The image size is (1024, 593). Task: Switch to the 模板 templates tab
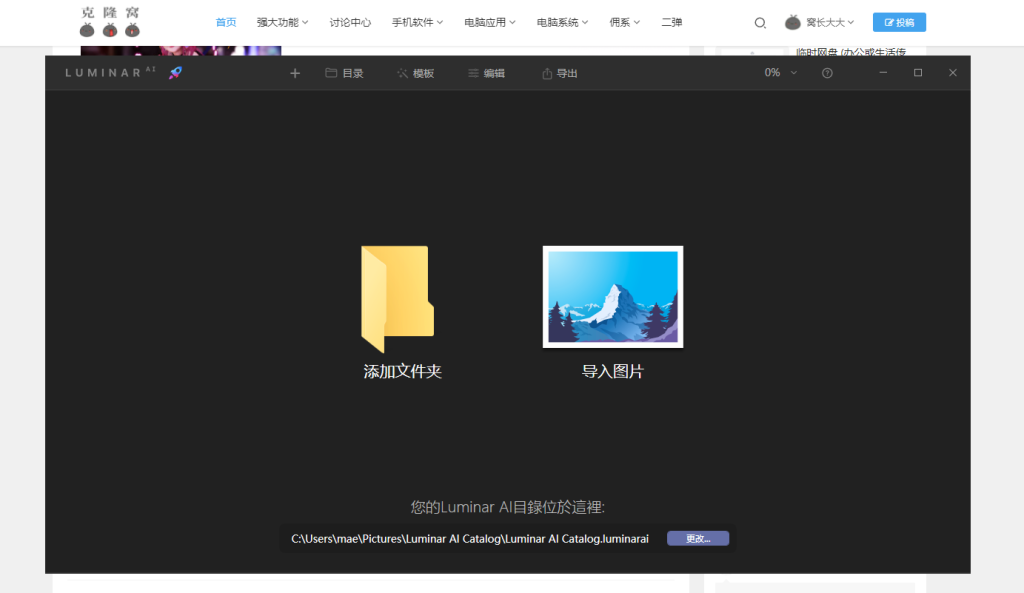point(415,73)
